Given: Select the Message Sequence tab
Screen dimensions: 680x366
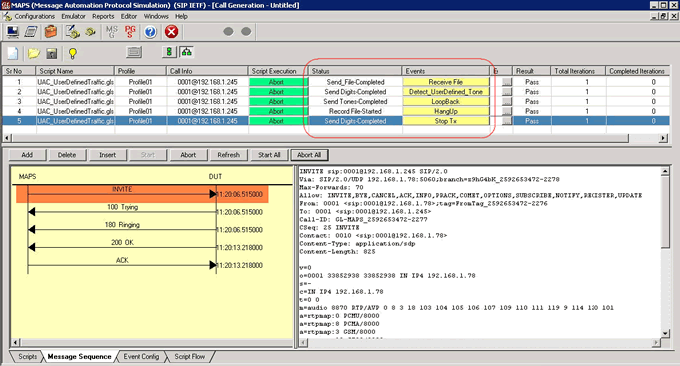Looking at the screenshot, I should (79, 356).
